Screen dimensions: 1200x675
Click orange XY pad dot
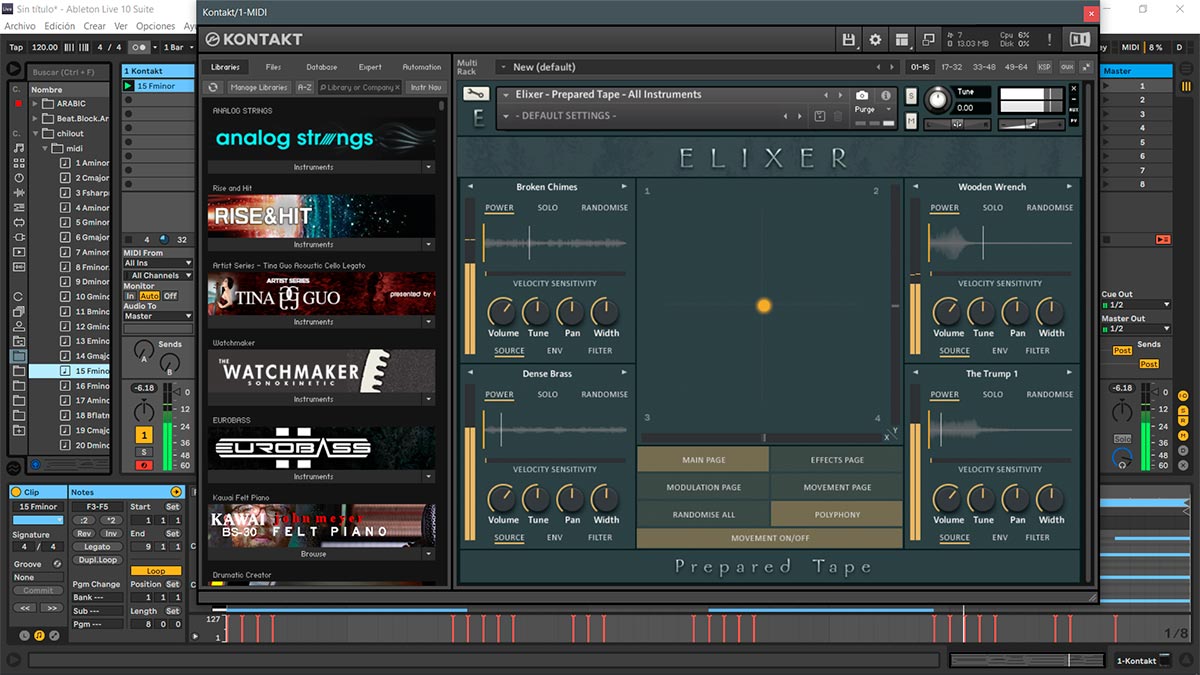764,306
